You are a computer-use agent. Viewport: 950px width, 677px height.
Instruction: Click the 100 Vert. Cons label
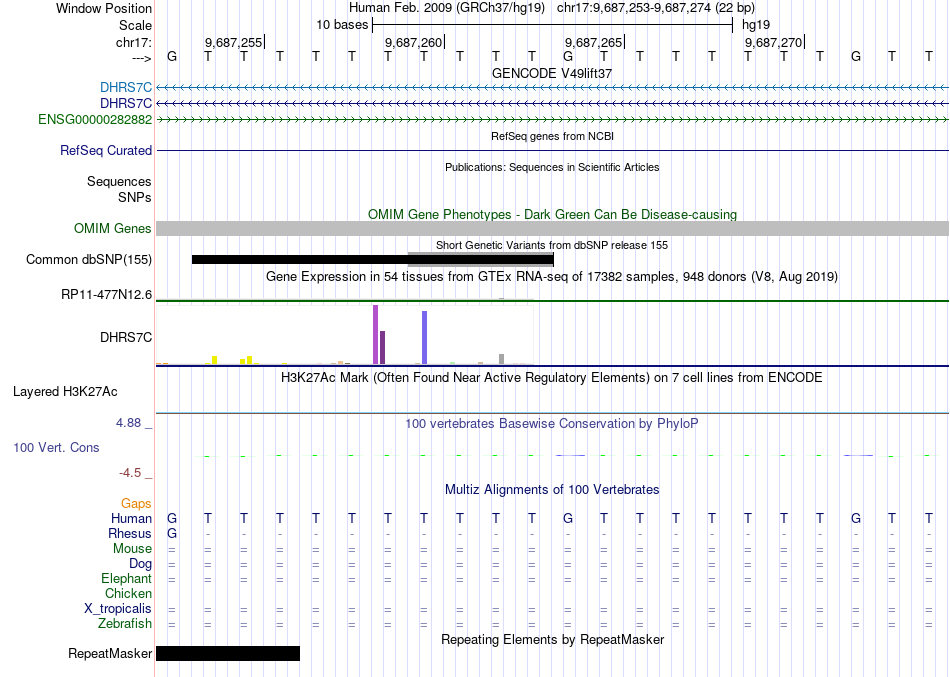coord(56,447)
